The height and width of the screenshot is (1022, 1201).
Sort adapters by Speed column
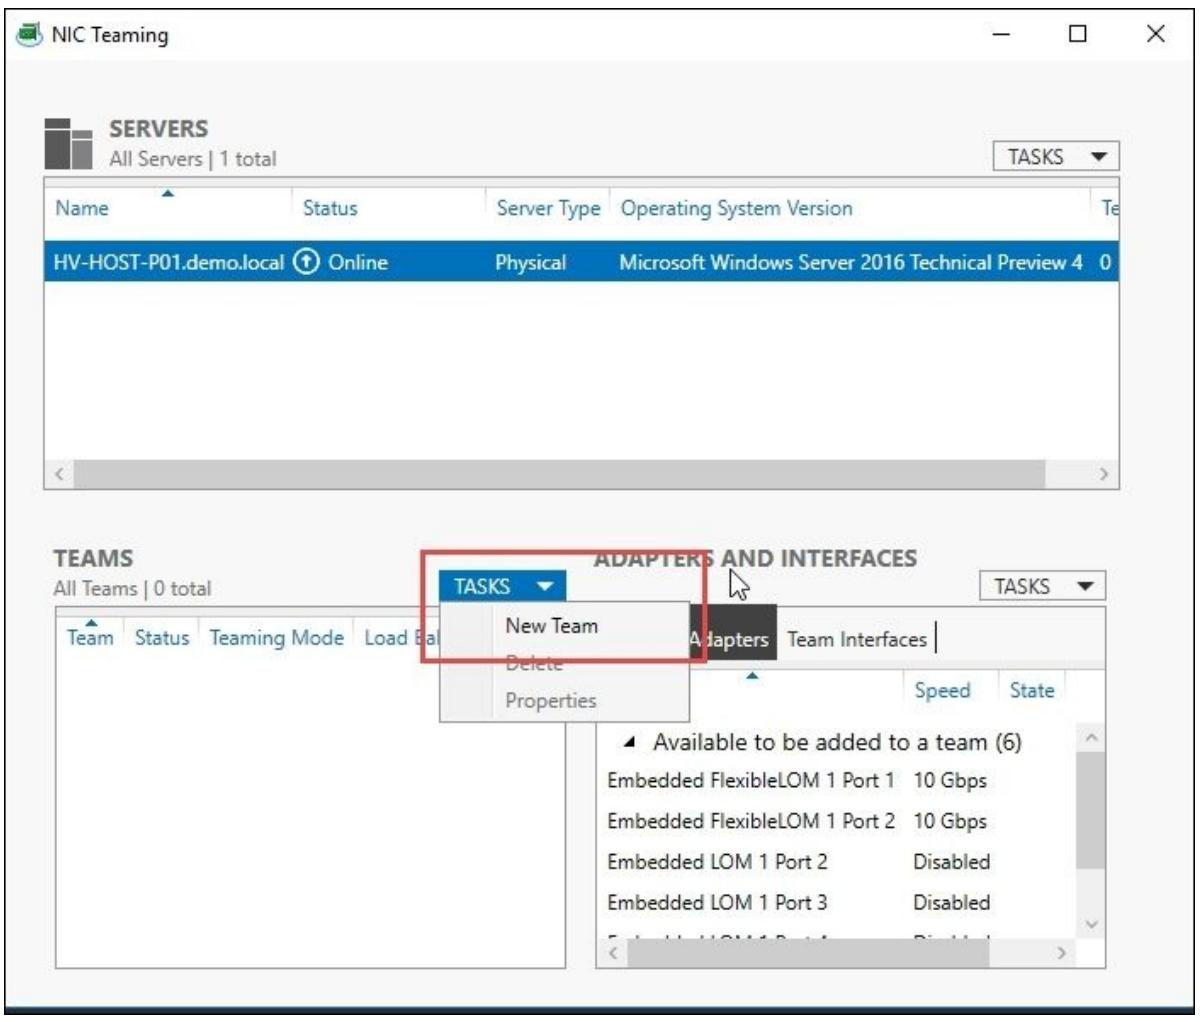942,691
